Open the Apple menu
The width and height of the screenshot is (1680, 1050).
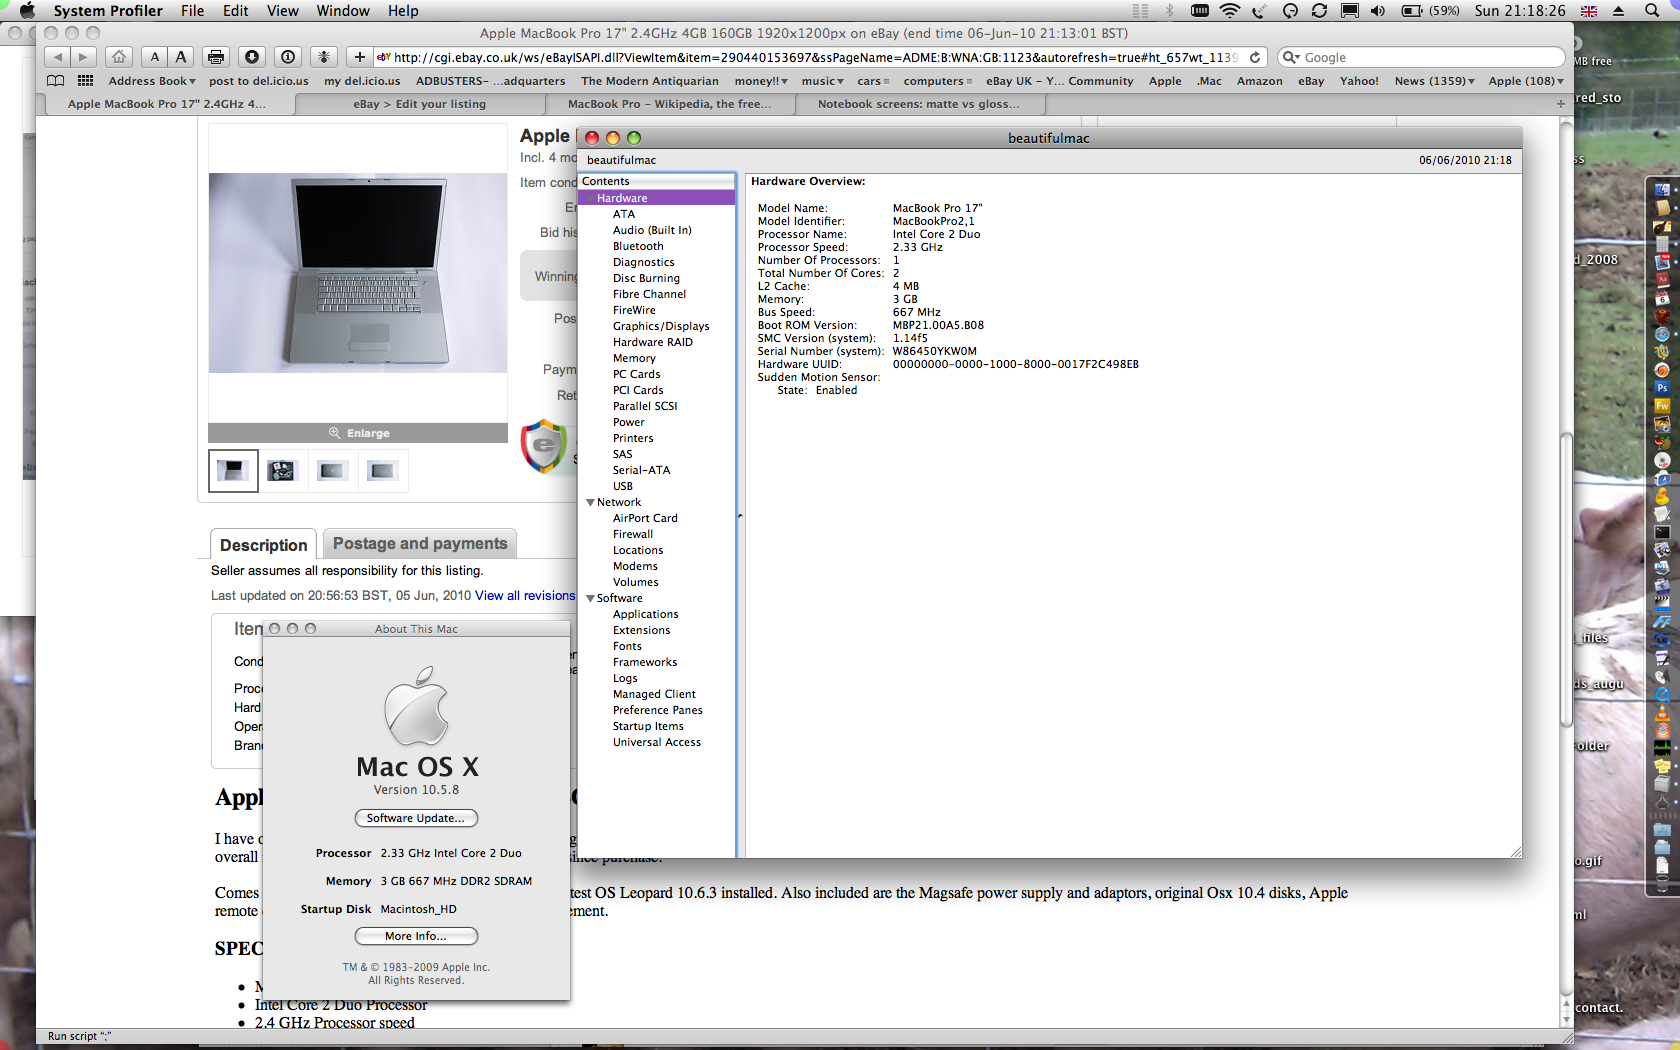coord(27,11)
